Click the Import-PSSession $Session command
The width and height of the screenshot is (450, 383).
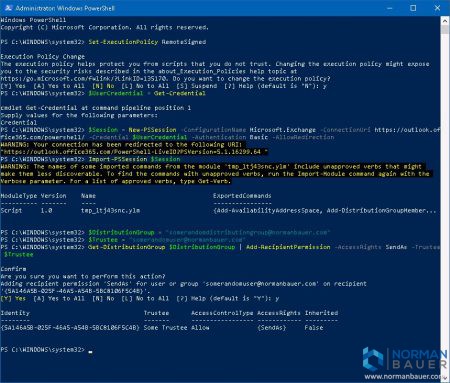[134, 159]
